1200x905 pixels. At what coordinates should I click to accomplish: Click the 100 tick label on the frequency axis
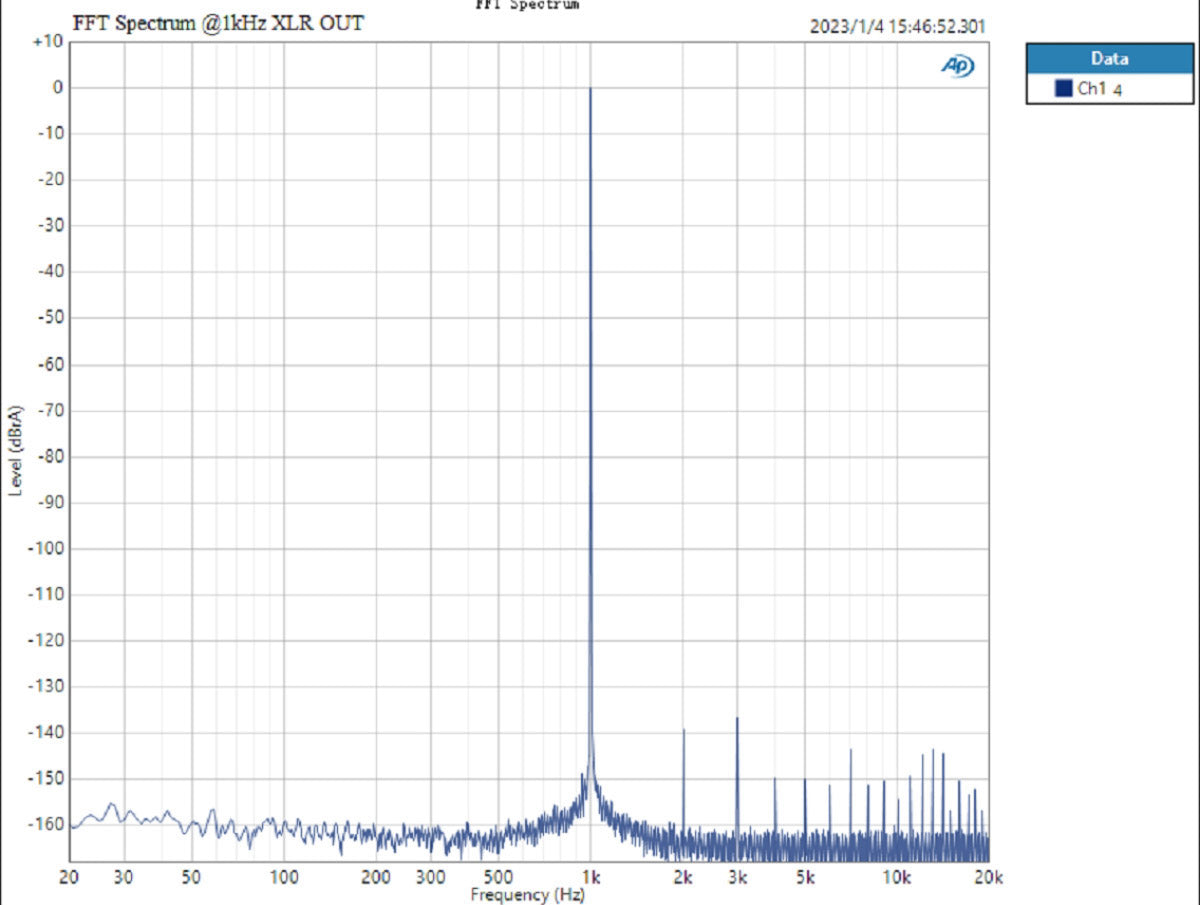tap(284, 877)
